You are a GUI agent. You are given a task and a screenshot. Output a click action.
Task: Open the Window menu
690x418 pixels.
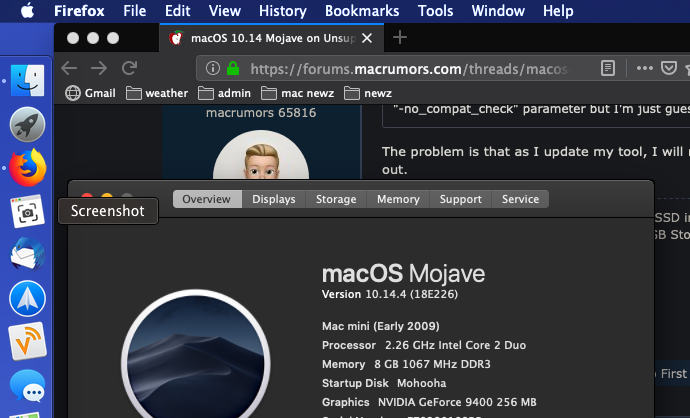tap(498, 11)
